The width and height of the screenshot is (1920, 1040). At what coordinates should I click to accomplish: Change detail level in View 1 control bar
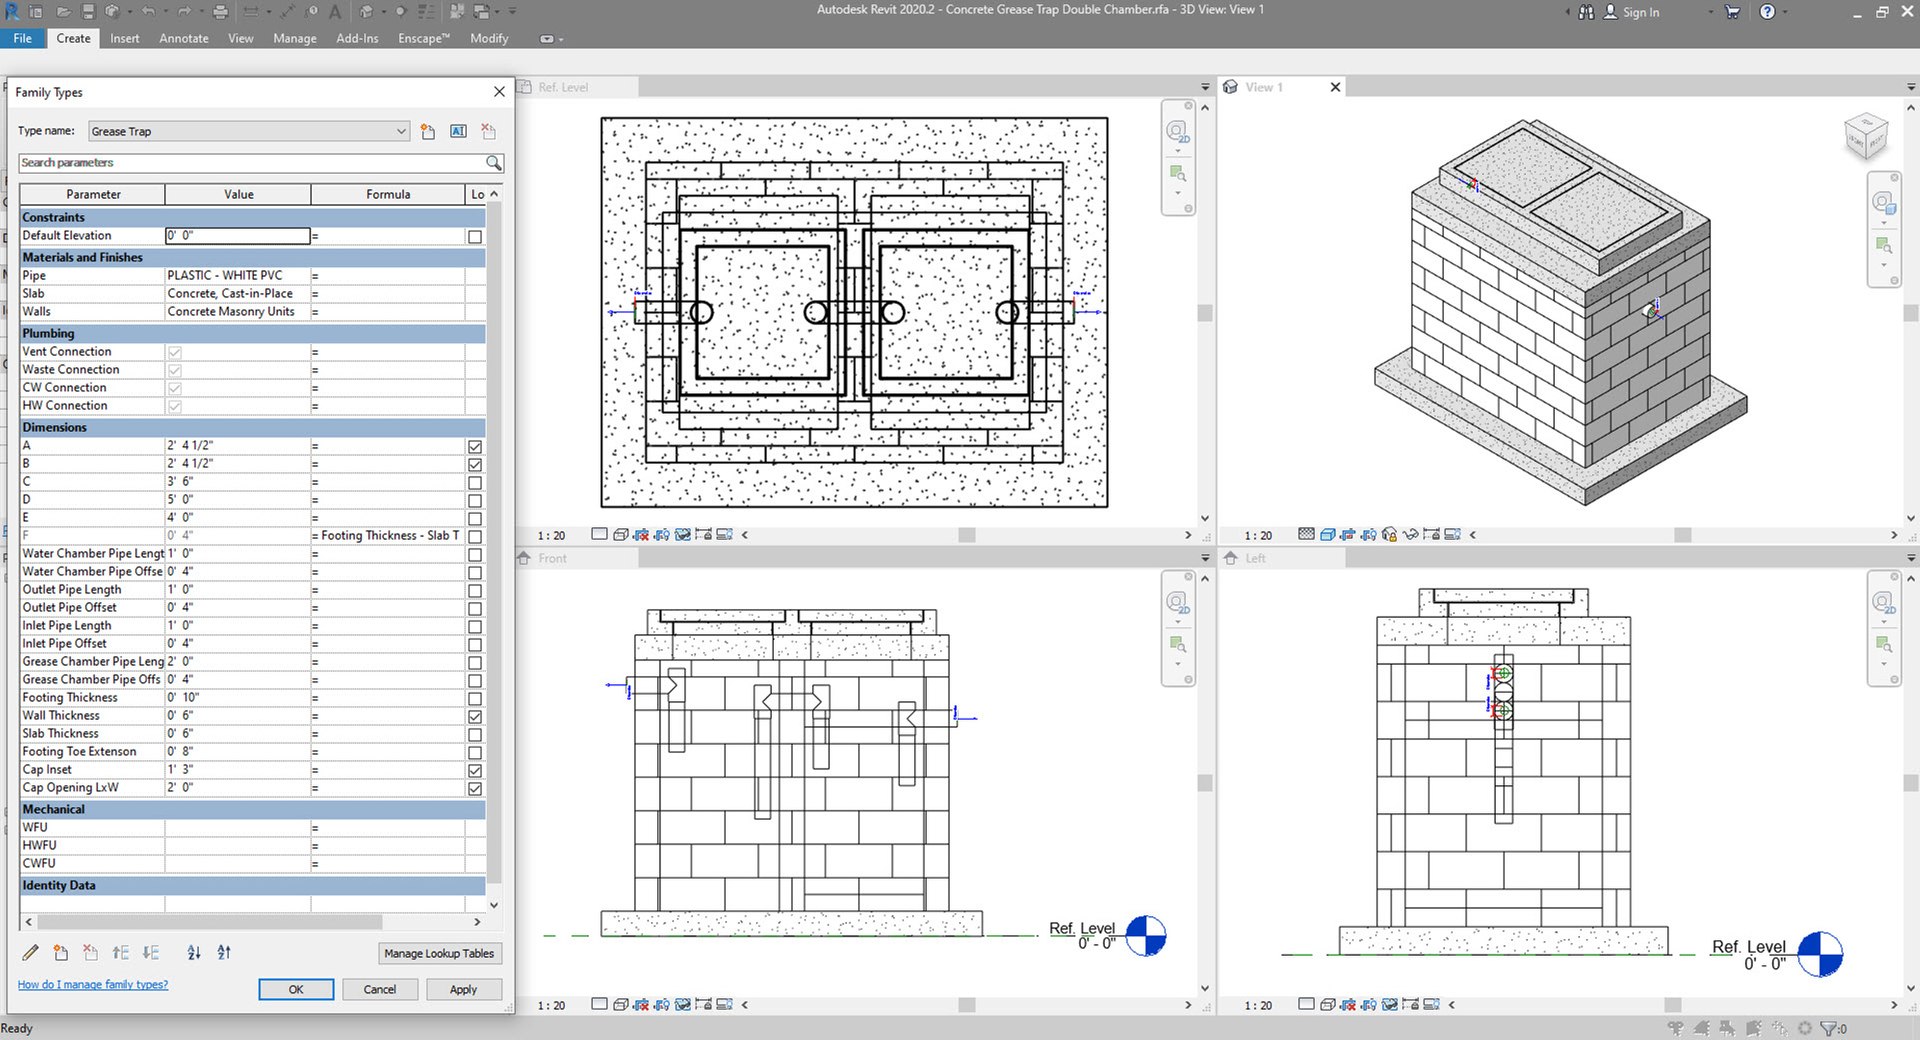(1306, 535)
